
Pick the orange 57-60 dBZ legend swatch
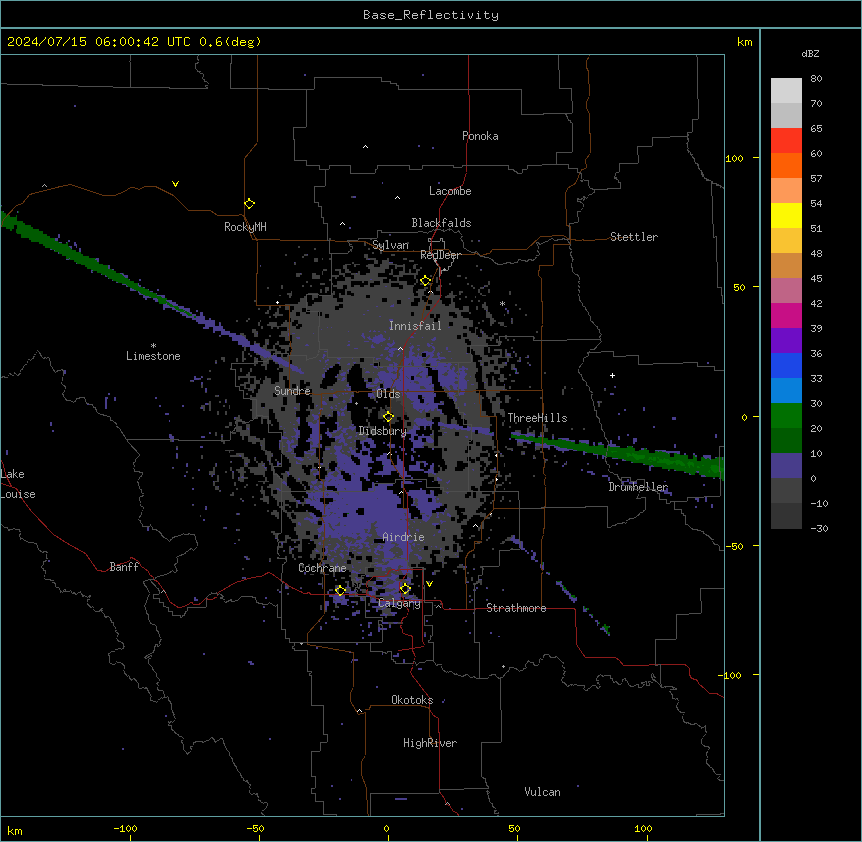pyautogui.click(x=786, y=165)
